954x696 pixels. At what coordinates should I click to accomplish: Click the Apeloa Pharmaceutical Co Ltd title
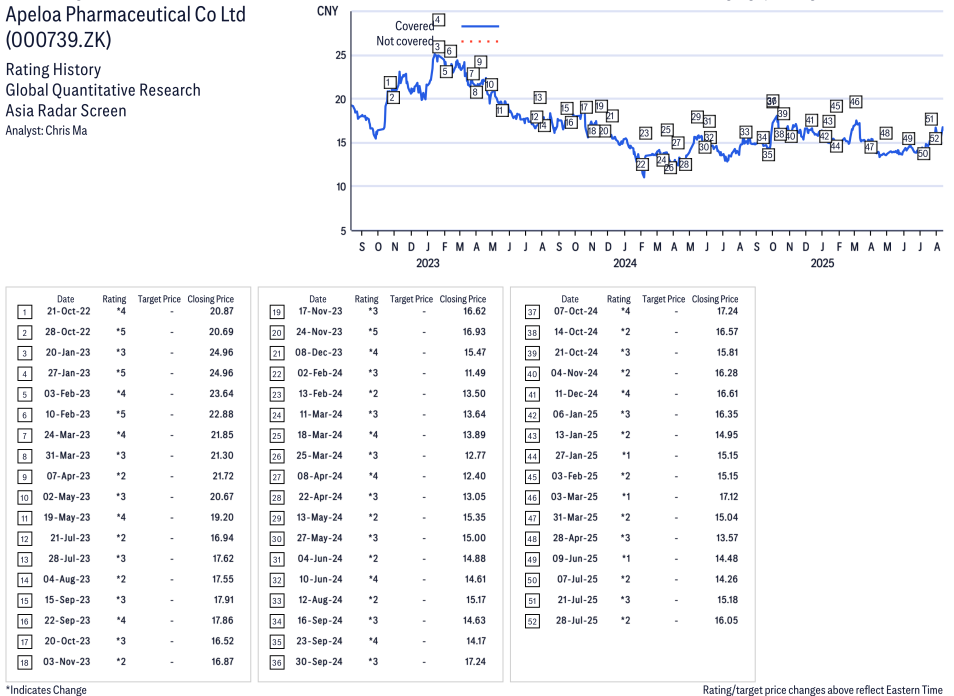coord(125,14)
